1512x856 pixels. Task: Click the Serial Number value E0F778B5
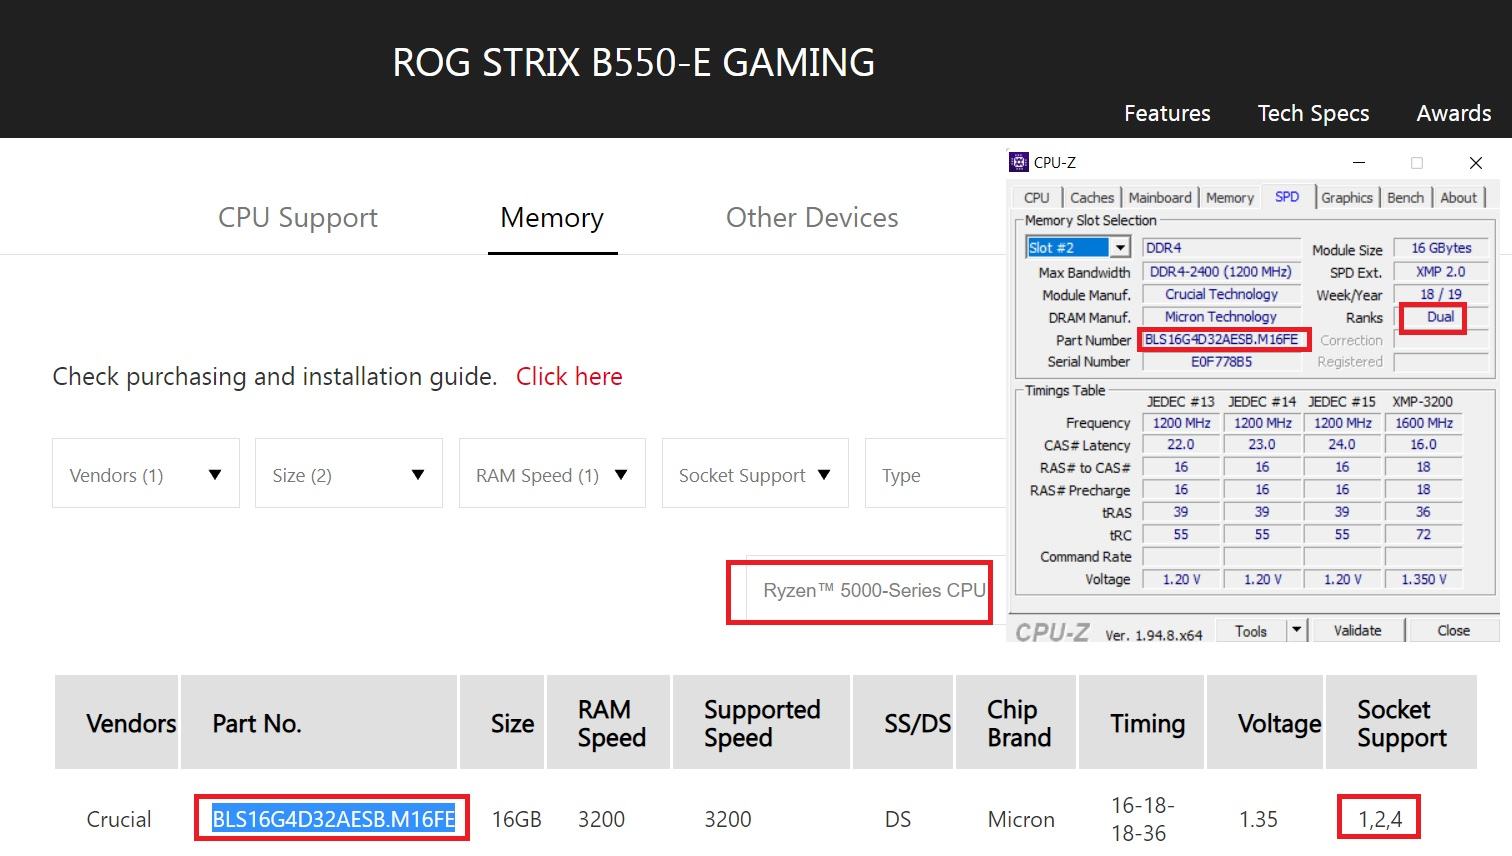coord(1221,362)
